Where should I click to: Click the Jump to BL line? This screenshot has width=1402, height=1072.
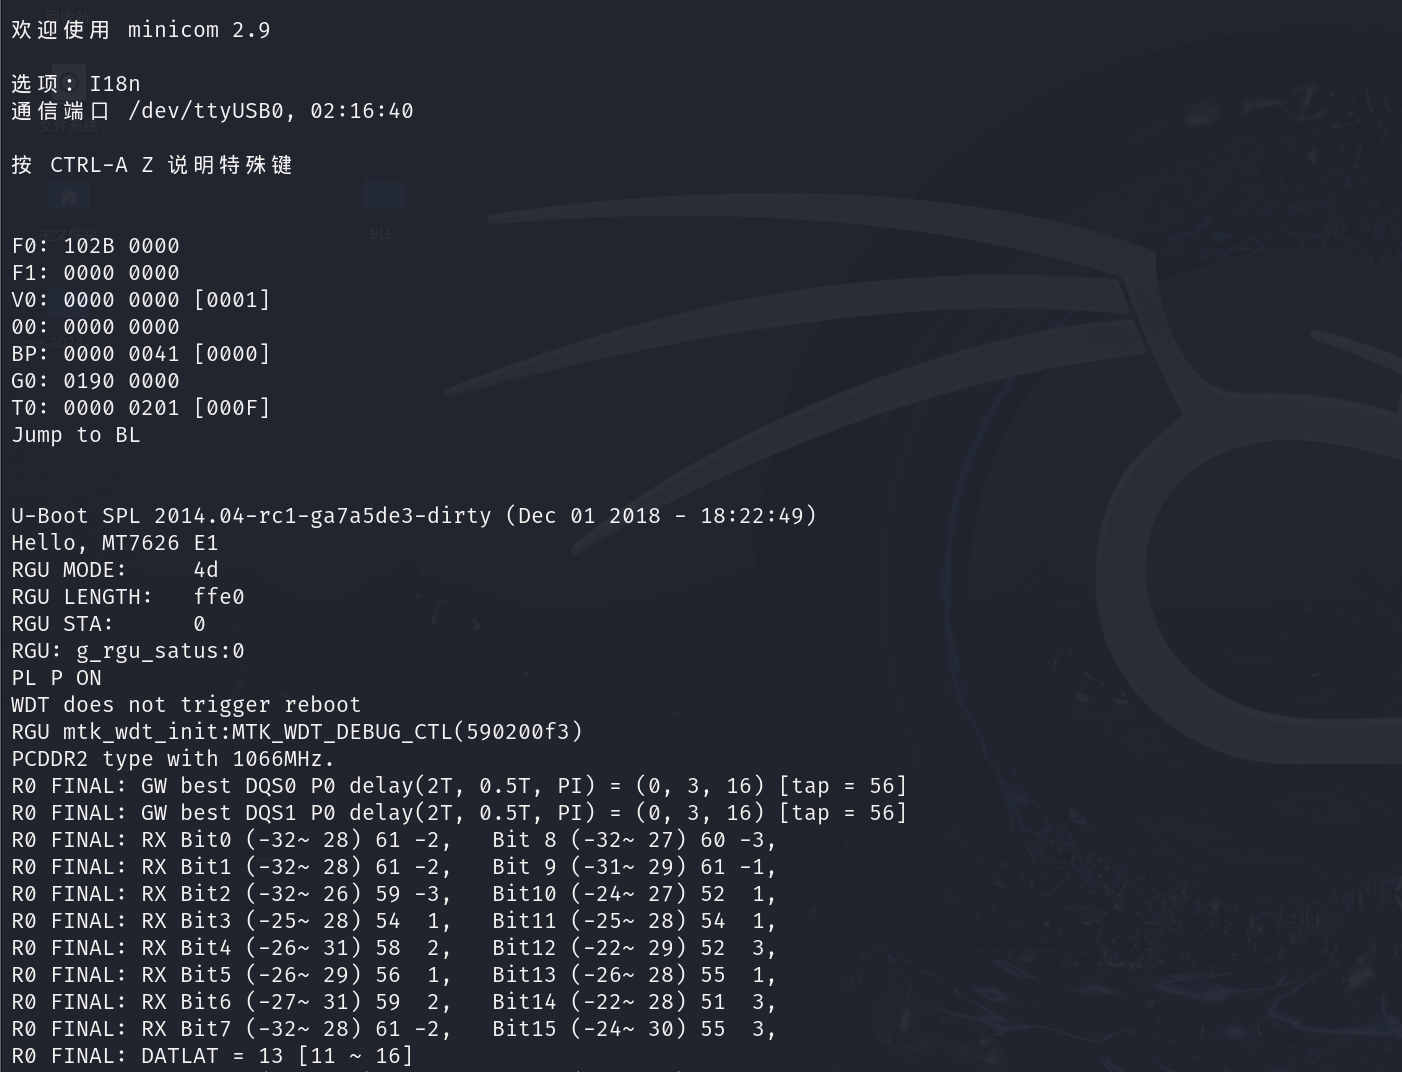(76, 435)
